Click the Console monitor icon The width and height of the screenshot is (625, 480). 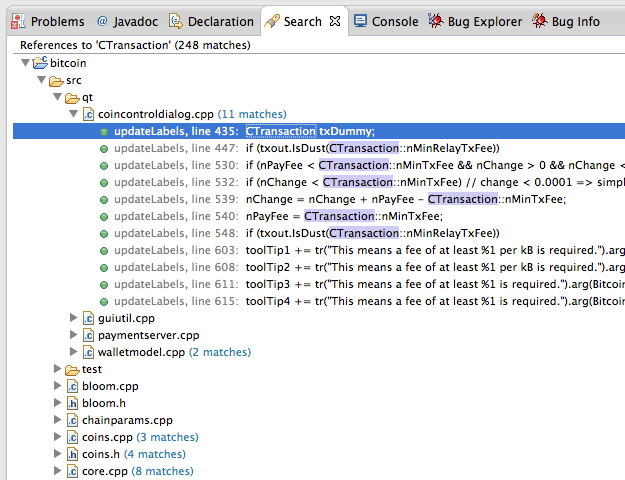(x=360, y=21)
